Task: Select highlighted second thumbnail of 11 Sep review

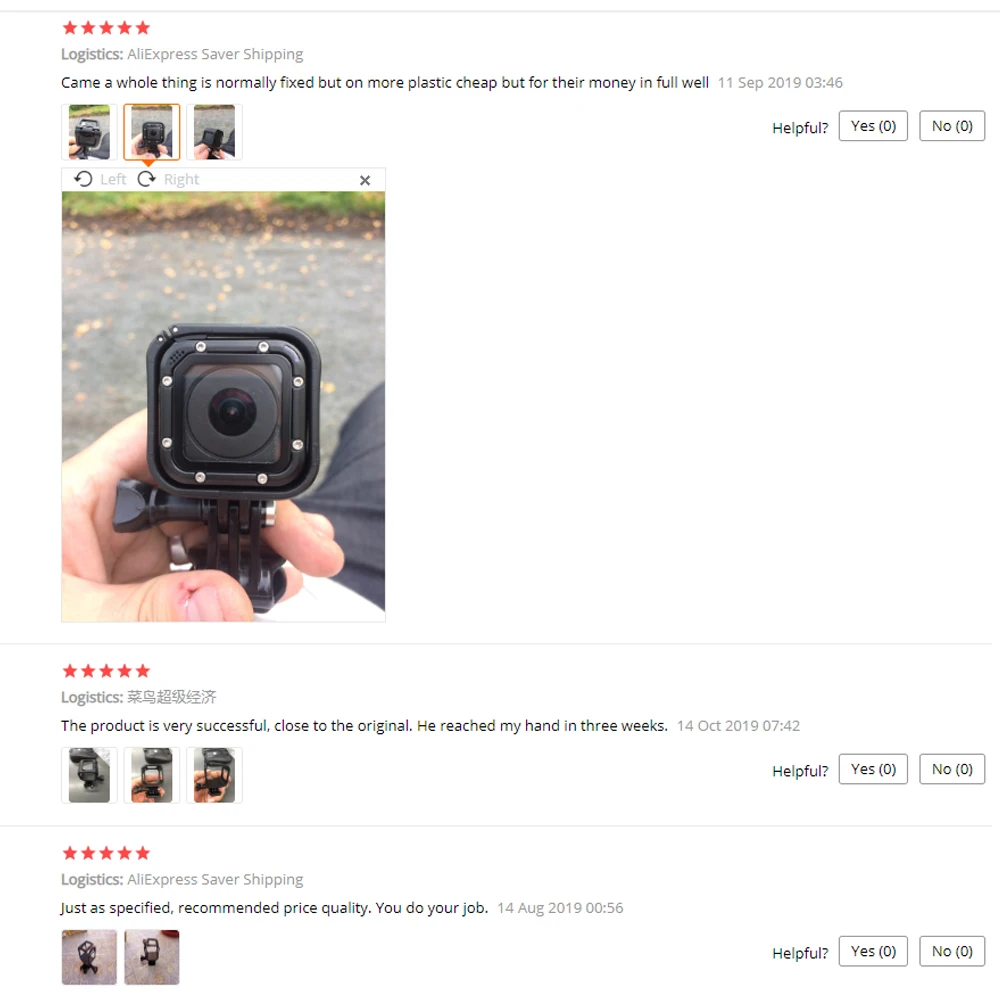Action: click(x=152, y=132)
